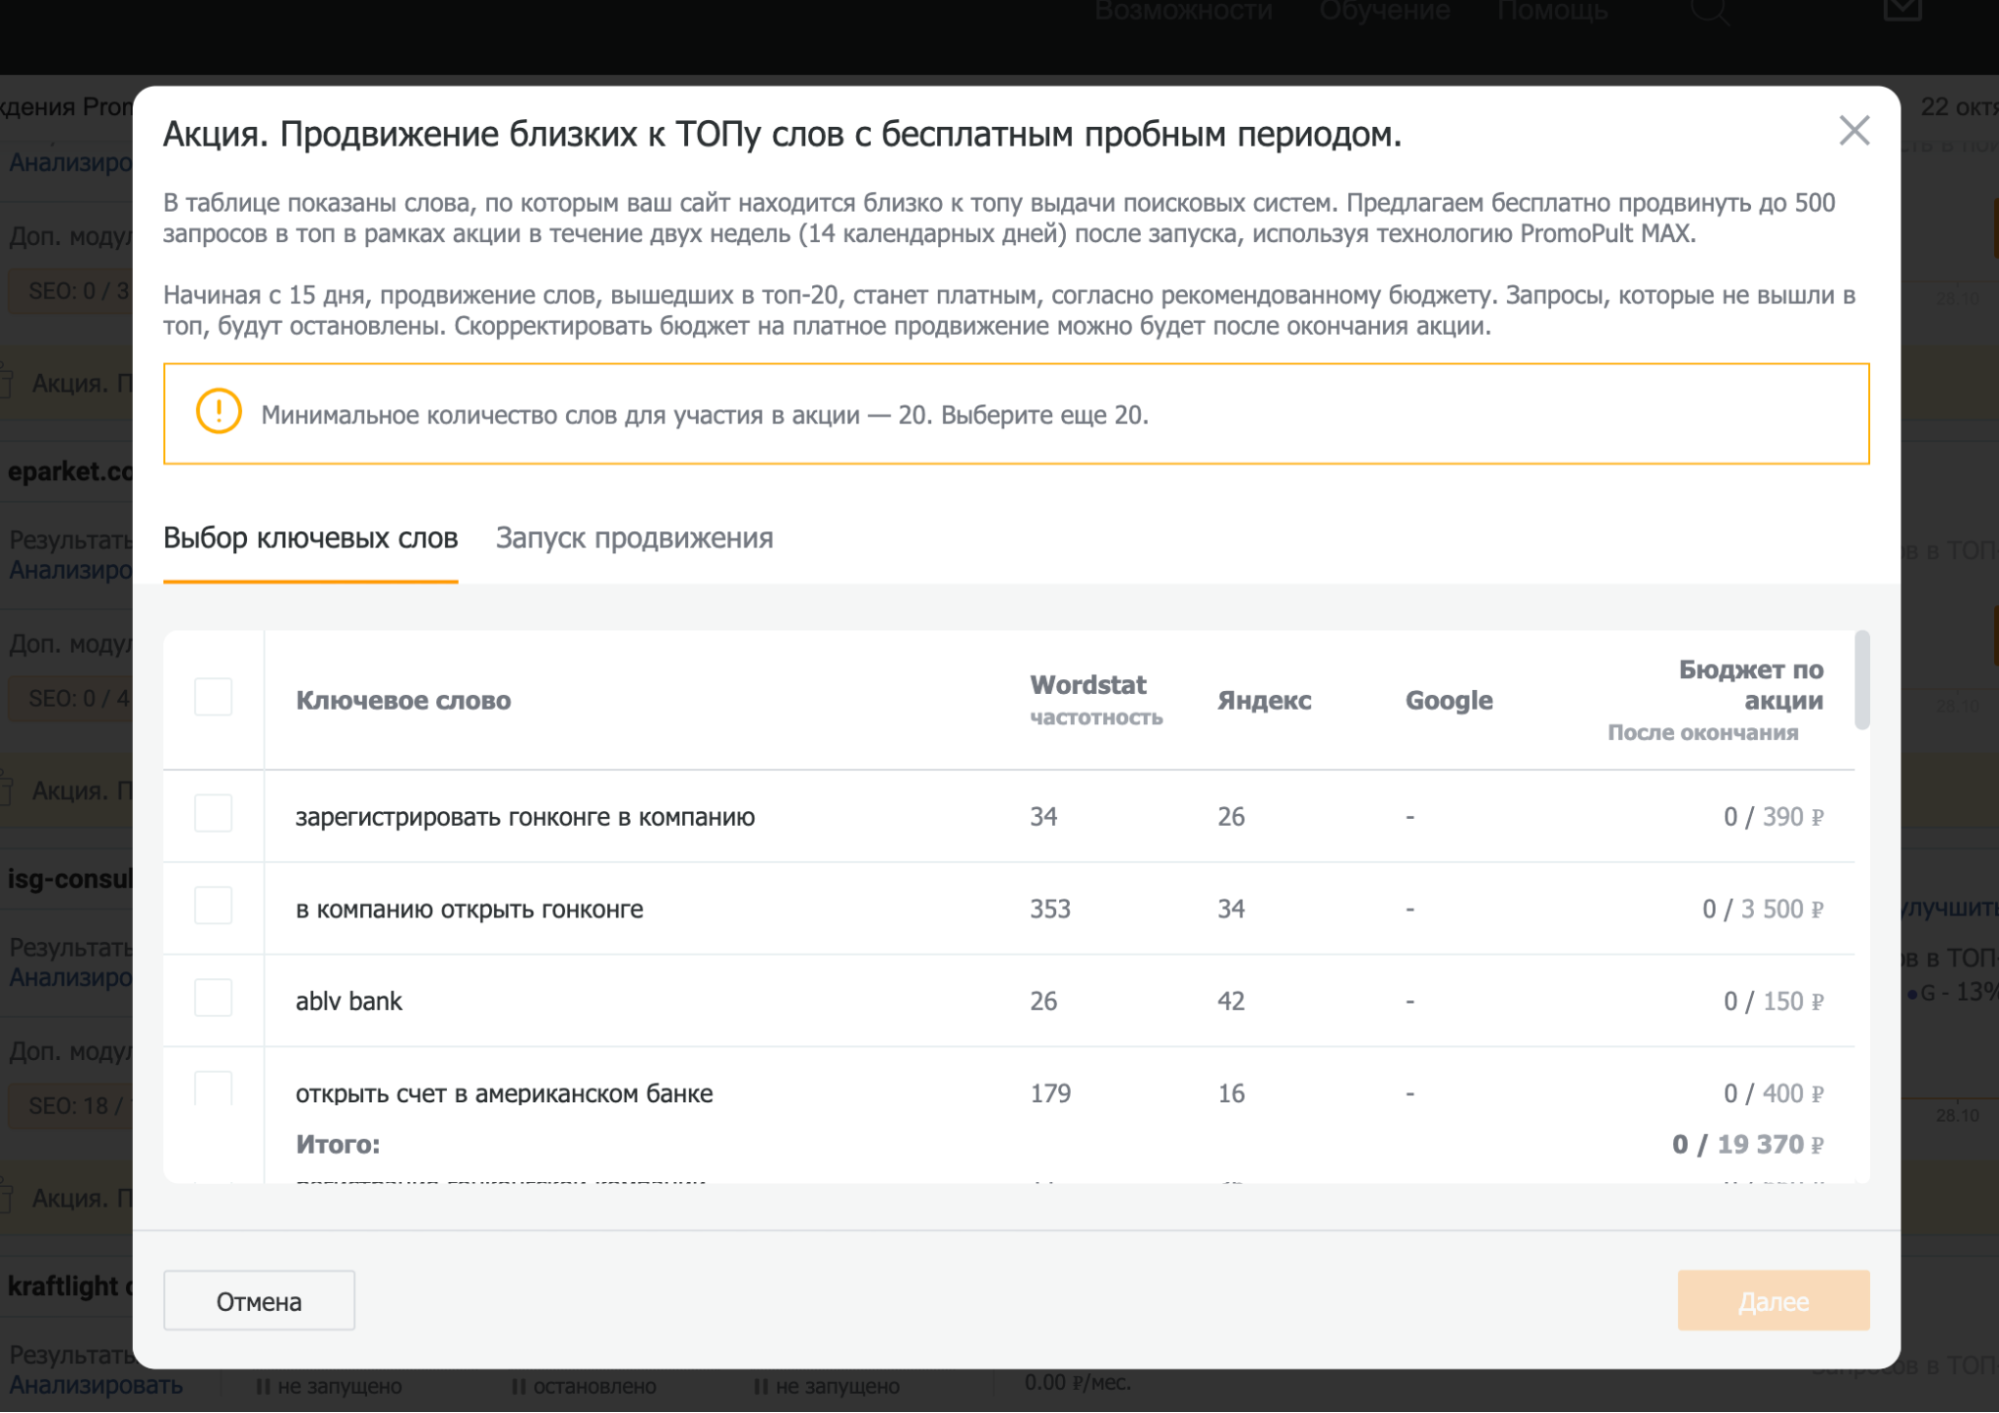The image size is (1999, 1413).
Task: Sort by 'Ключевое слово' column header
Action: (403, 700)
